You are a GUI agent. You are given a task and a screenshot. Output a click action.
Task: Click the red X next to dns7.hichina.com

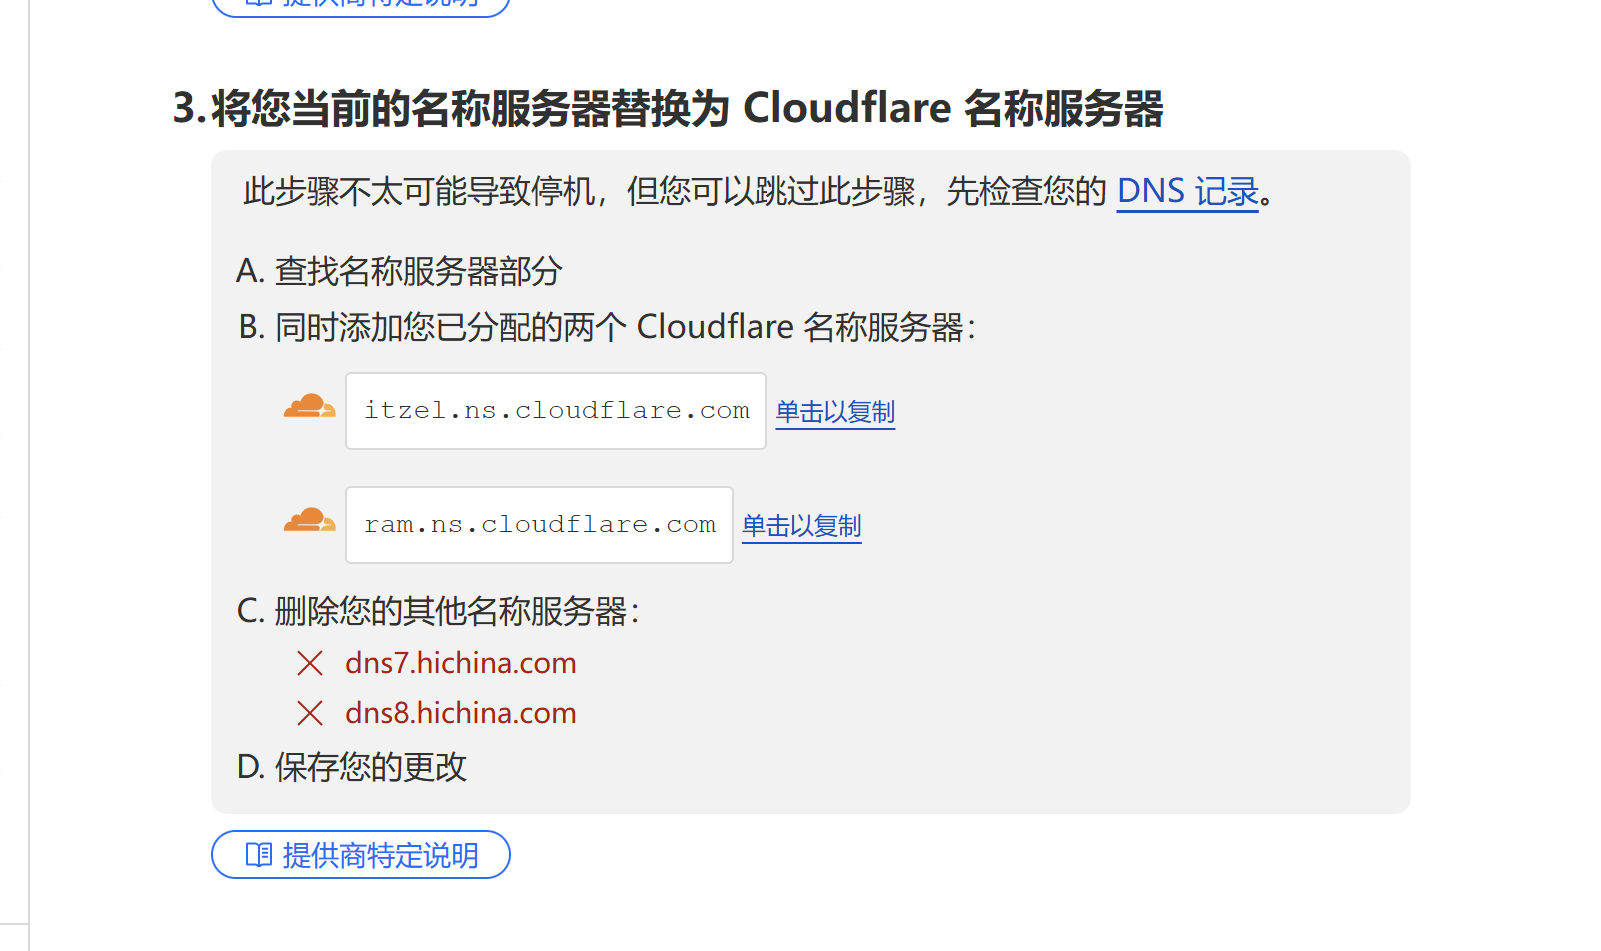point(310,663)
